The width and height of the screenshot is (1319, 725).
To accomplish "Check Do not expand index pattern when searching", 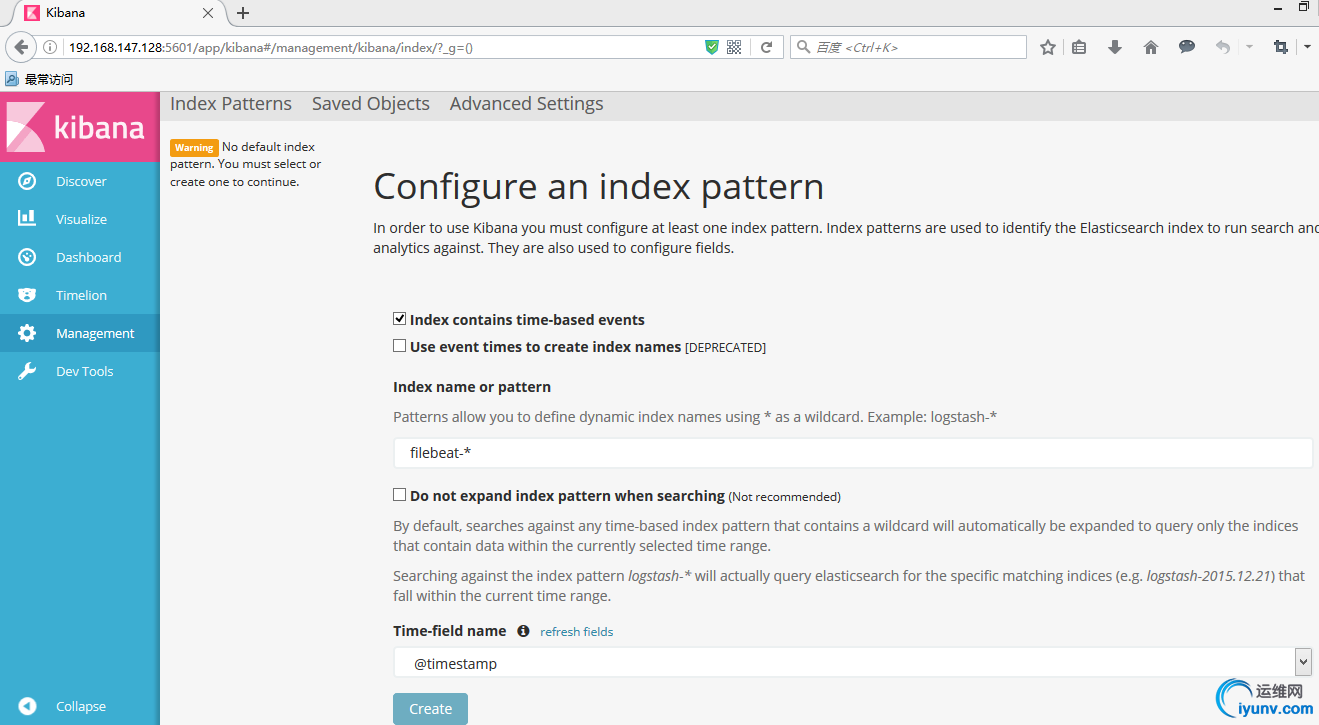I will (x=400, y=494).
